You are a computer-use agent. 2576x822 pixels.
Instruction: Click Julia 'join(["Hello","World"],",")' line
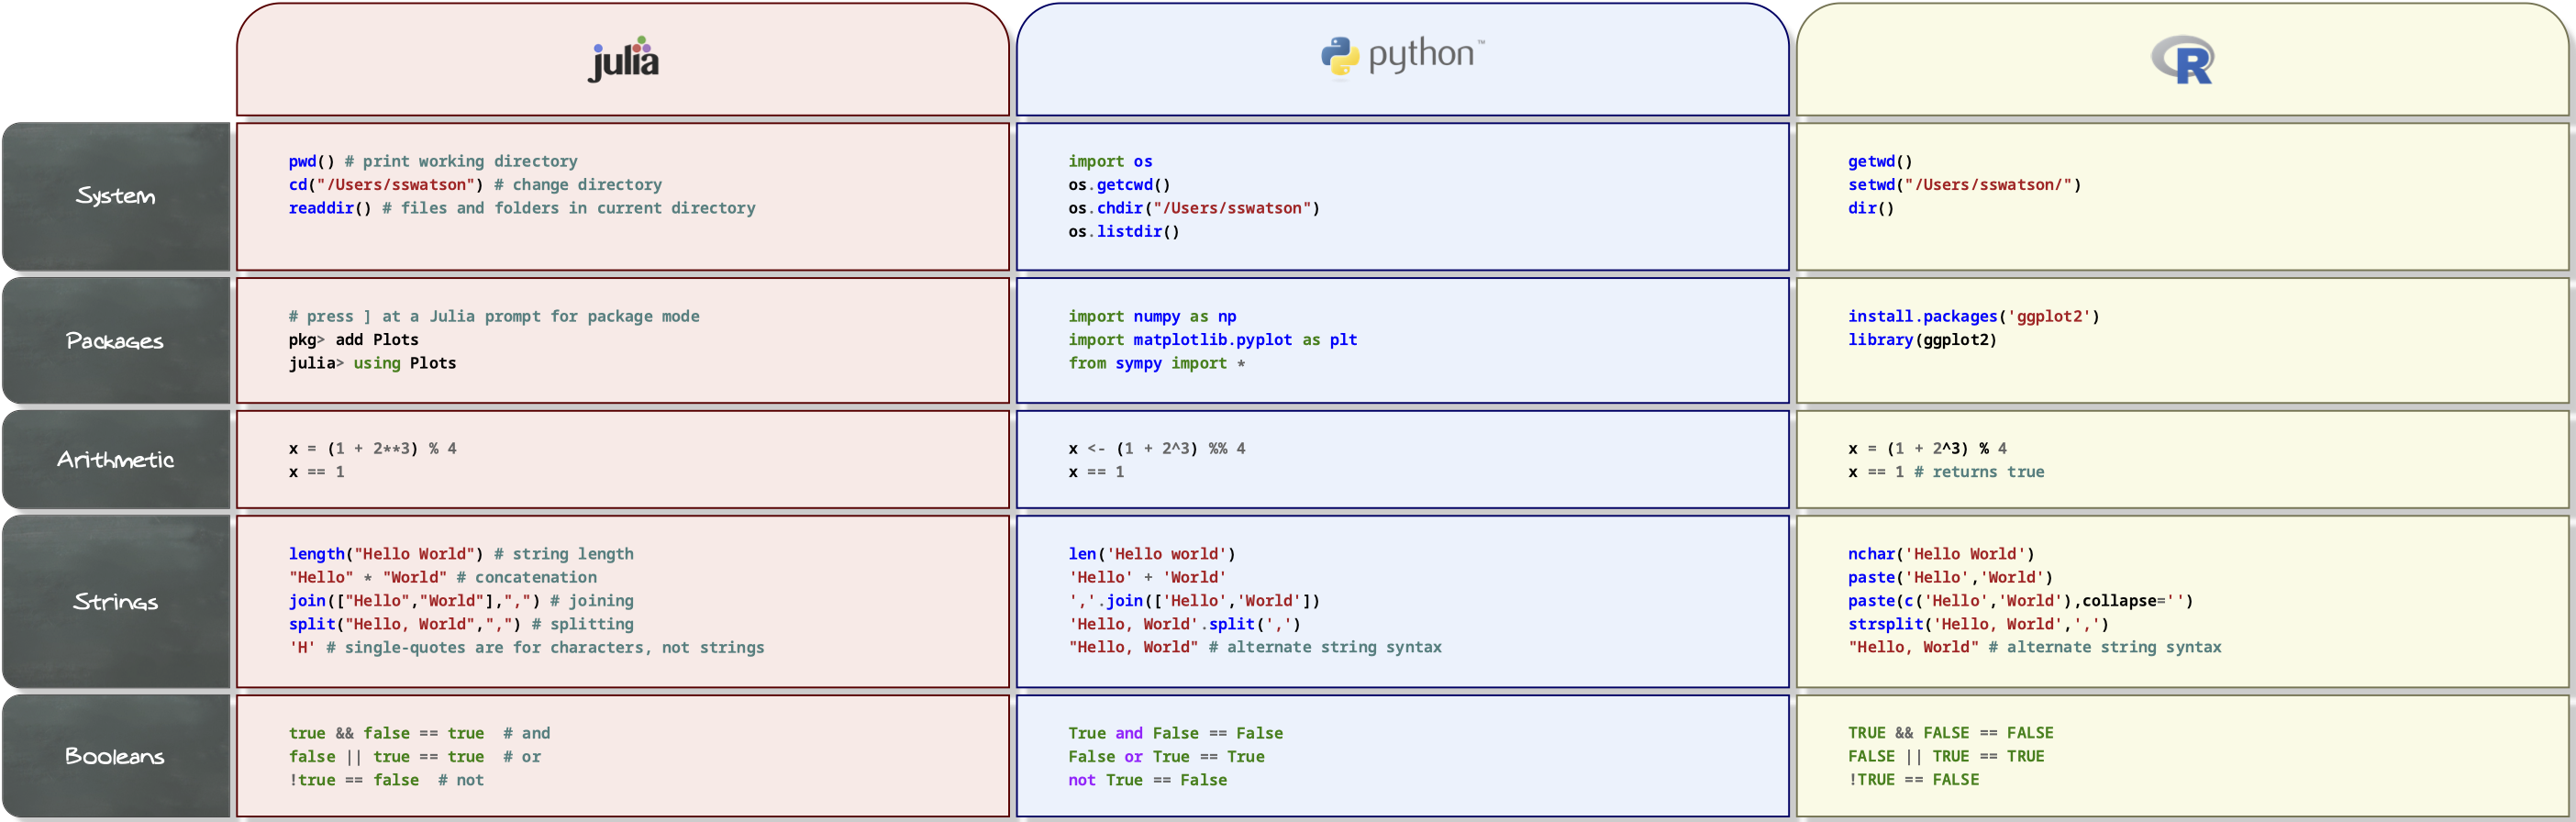461,601
